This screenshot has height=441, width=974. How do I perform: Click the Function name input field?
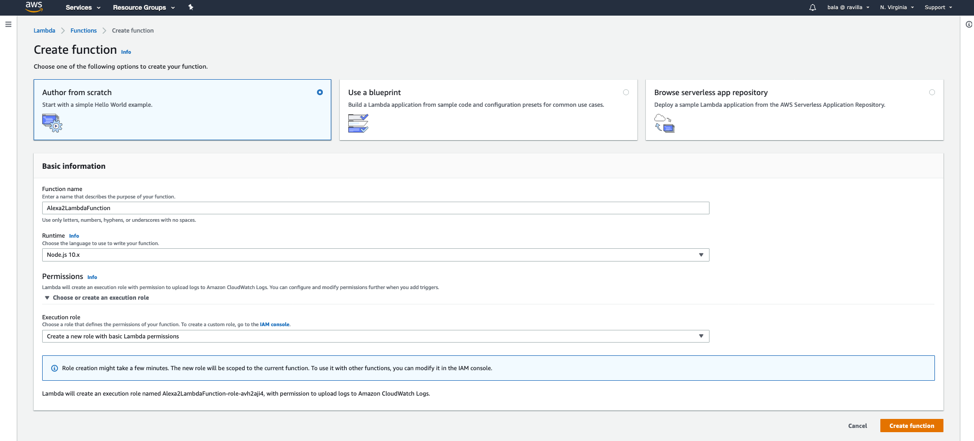tap(375, 208)
